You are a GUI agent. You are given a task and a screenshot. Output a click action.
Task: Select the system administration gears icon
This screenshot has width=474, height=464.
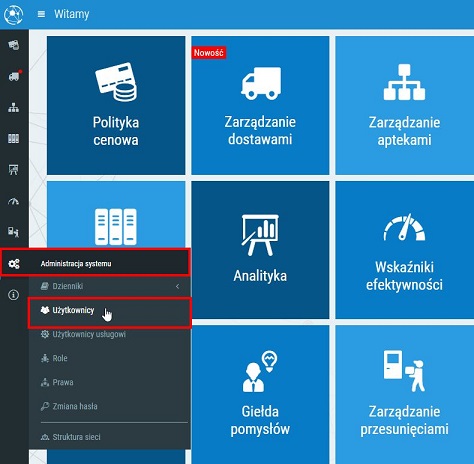coord(14,264)
